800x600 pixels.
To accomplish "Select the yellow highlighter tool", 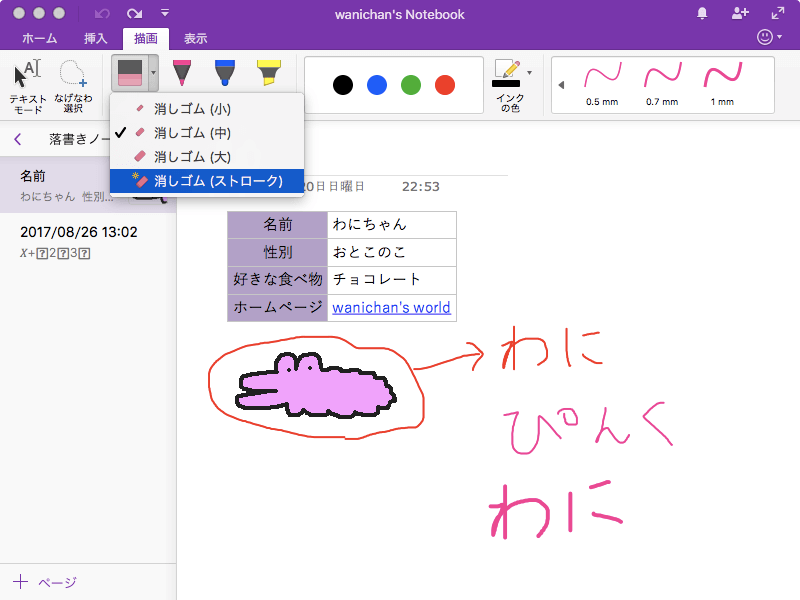I will click(x=268, y=72).
